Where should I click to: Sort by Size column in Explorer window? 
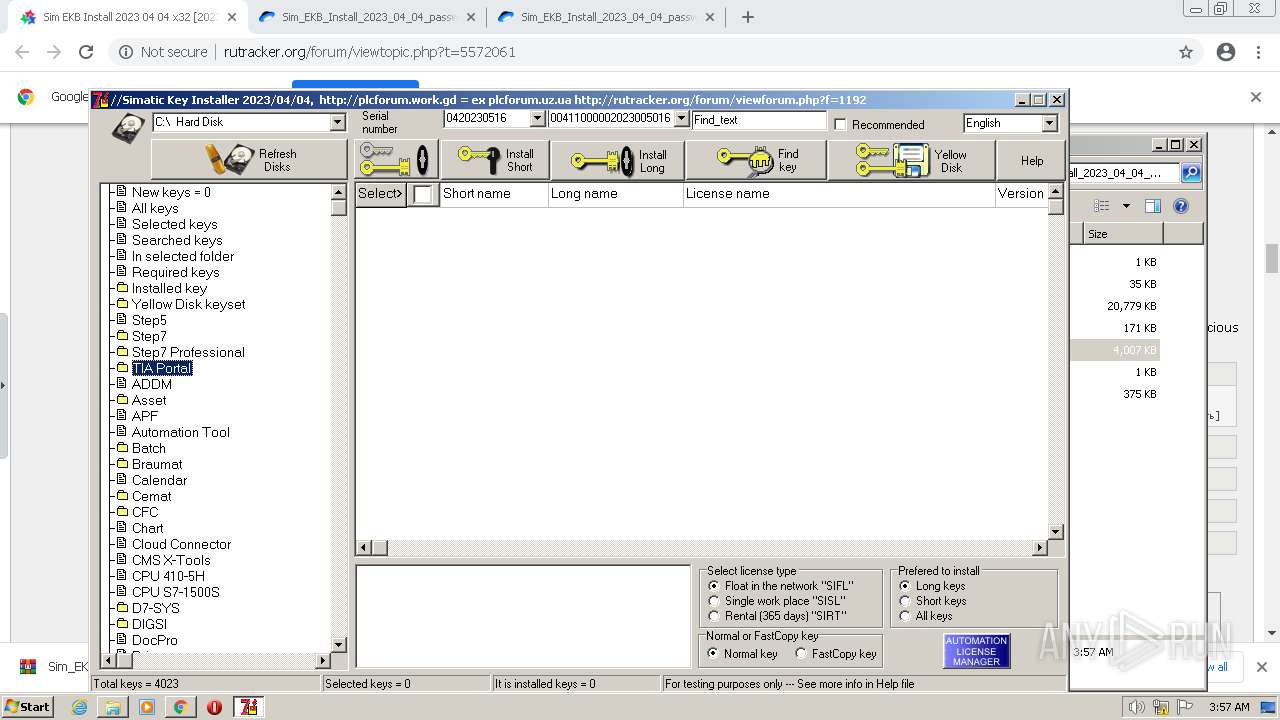click(x=1122, y=234)
